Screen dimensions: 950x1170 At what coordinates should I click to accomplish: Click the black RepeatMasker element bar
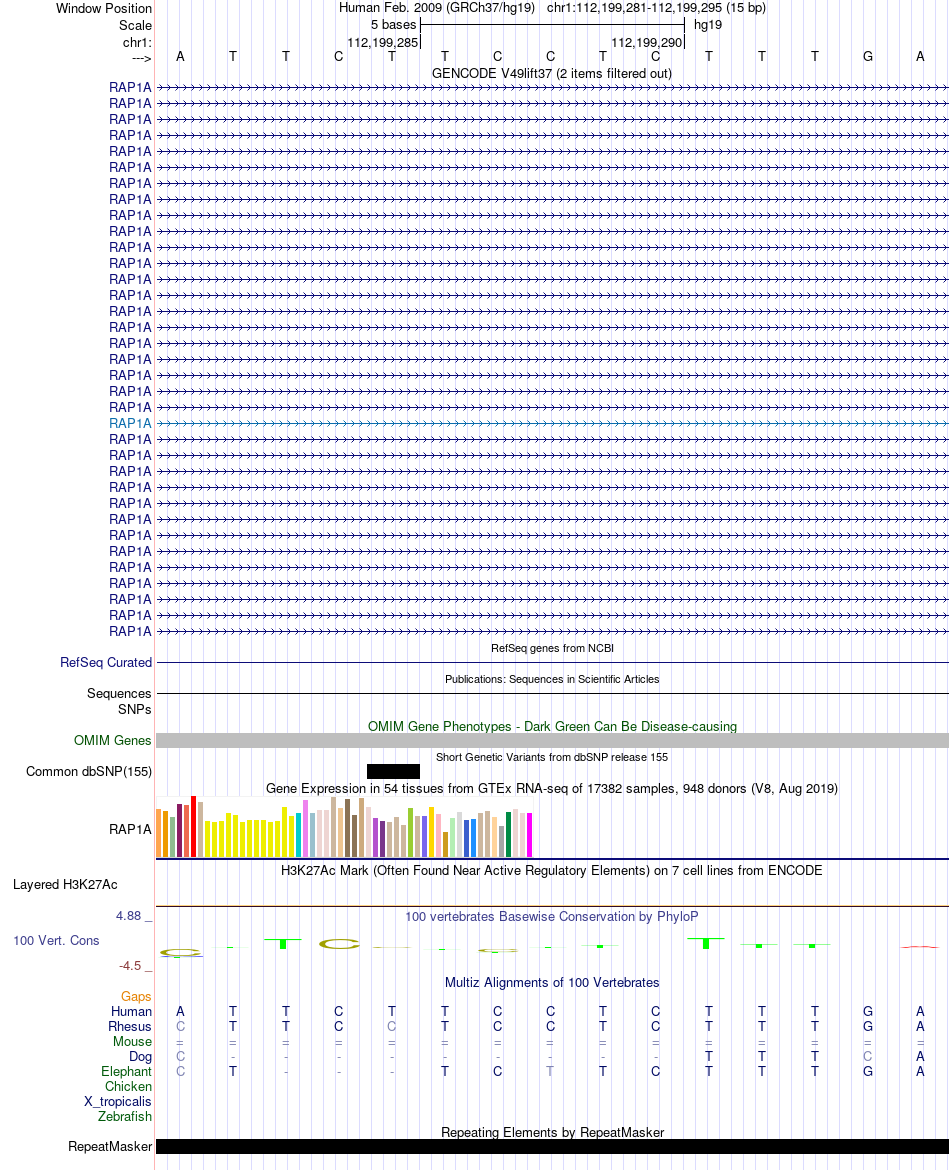click(552, 1147)
